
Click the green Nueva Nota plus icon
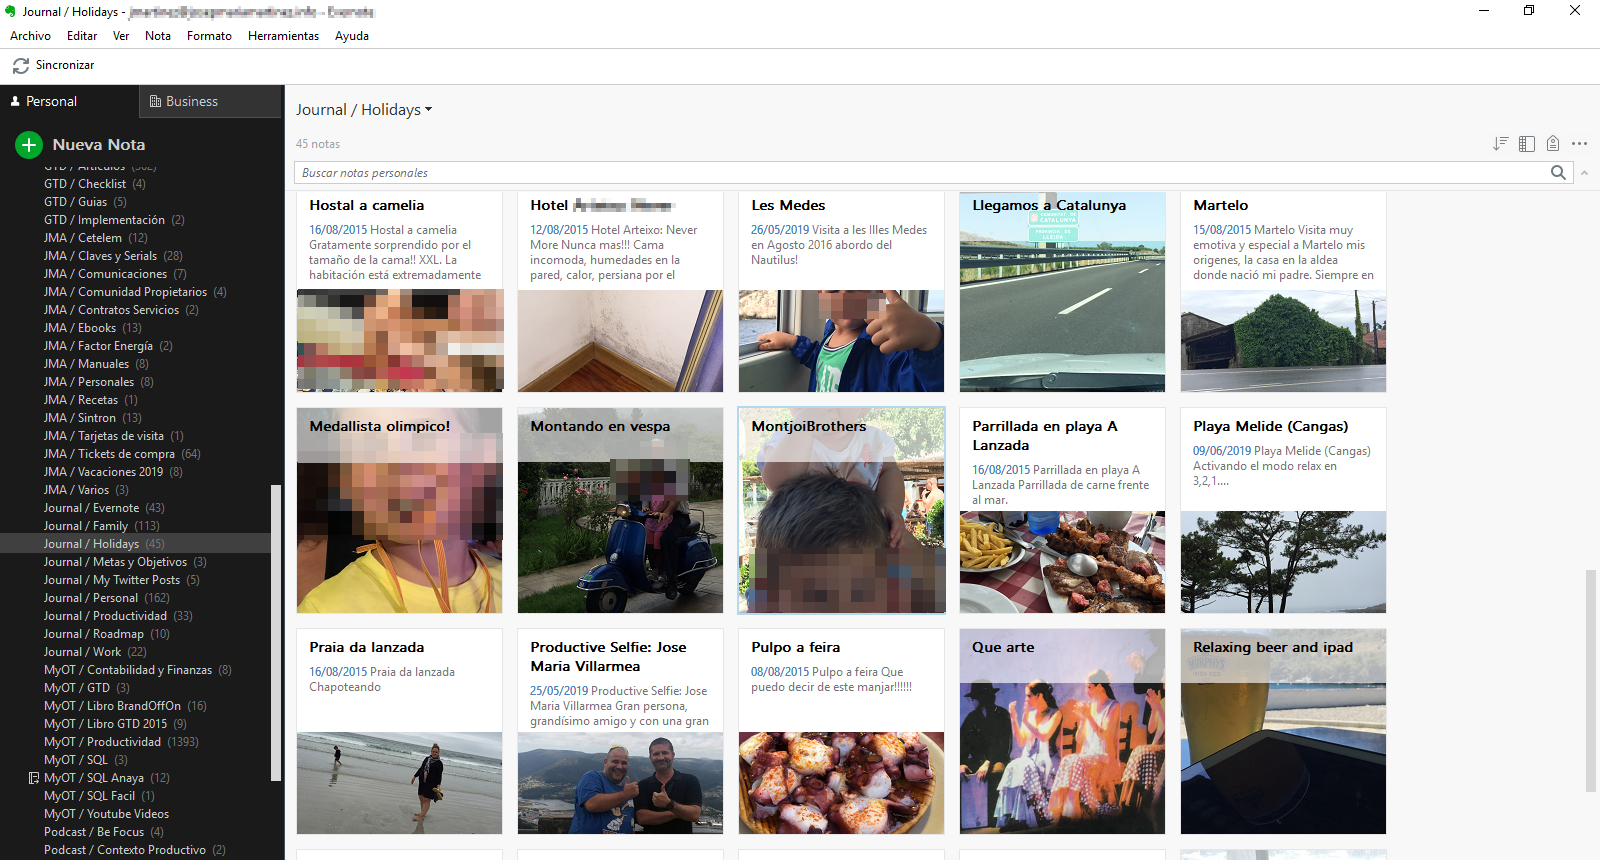tap(29, 145)
